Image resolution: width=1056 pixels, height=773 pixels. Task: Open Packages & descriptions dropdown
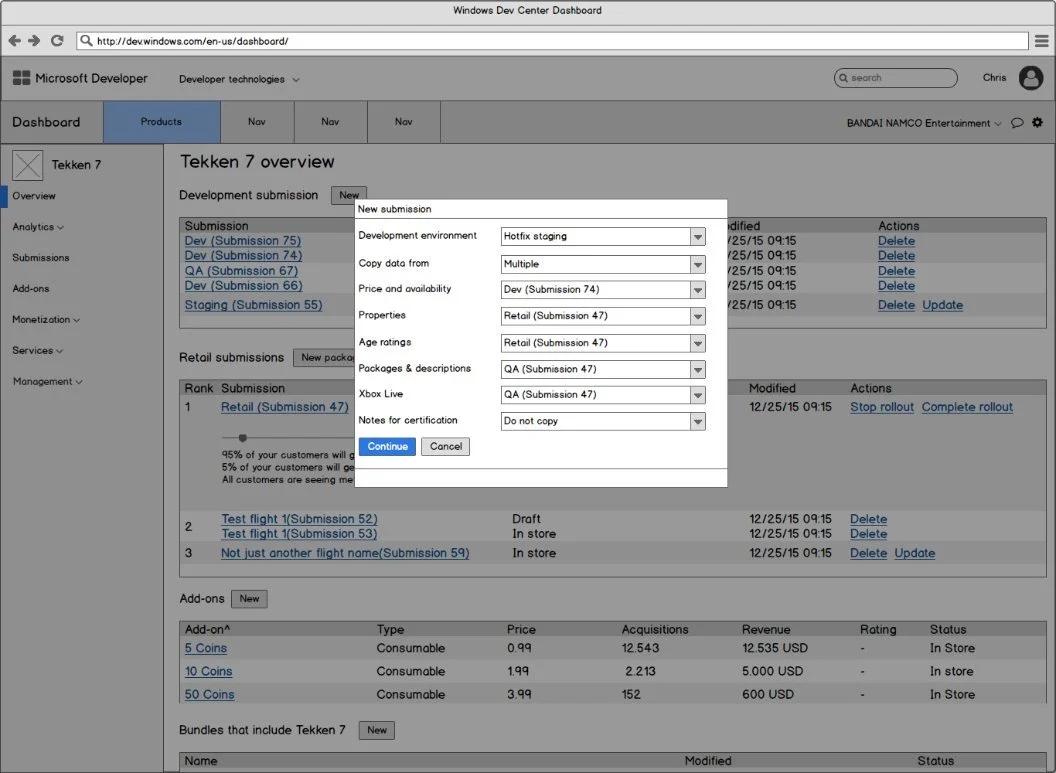click(x=603, y=369)
